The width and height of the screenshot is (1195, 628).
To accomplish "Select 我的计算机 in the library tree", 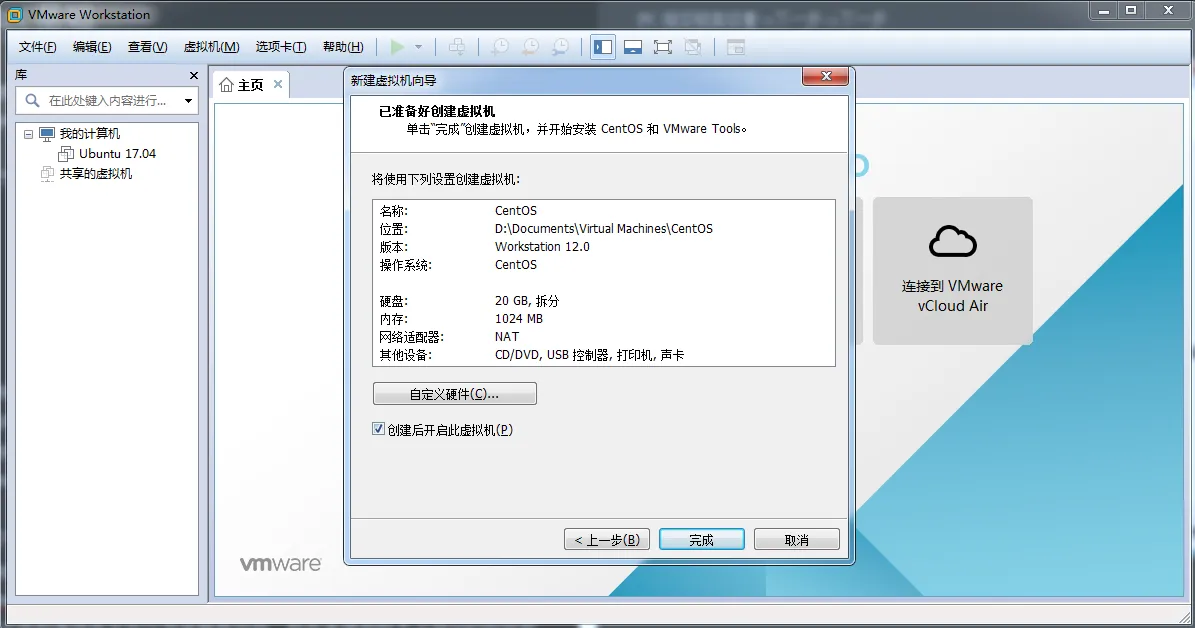I will 90,134.
